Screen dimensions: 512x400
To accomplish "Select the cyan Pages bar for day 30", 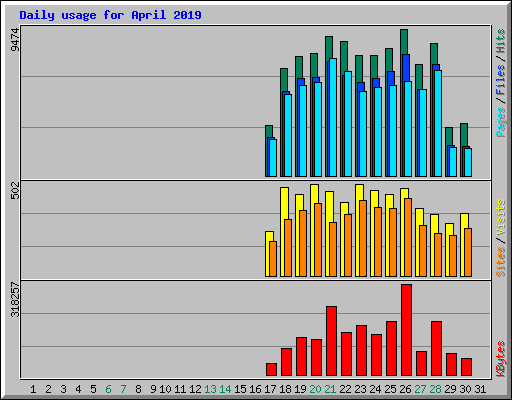I will pos(468,162).
